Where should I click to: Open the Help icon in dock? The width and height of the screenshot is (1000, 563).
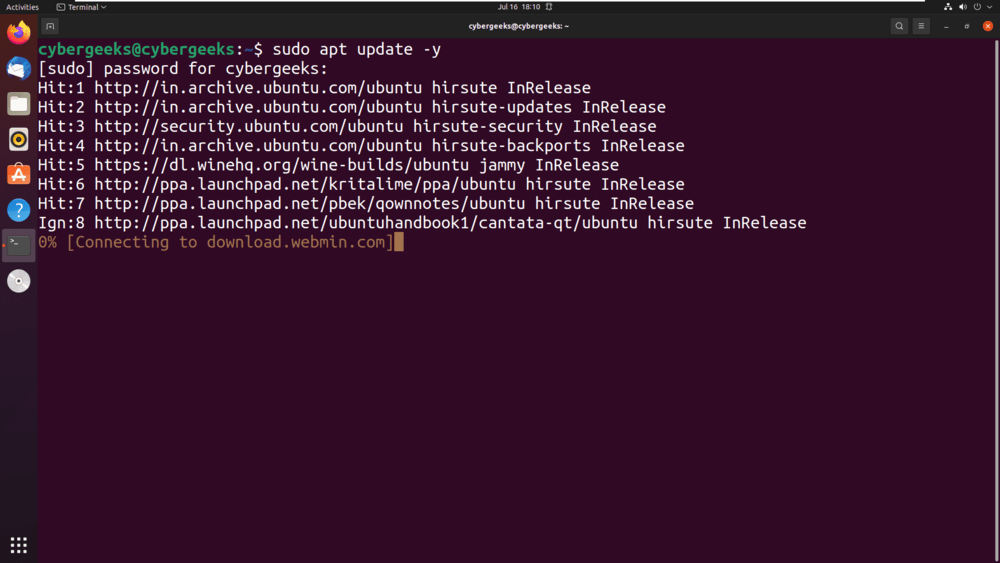click(18, 210)
